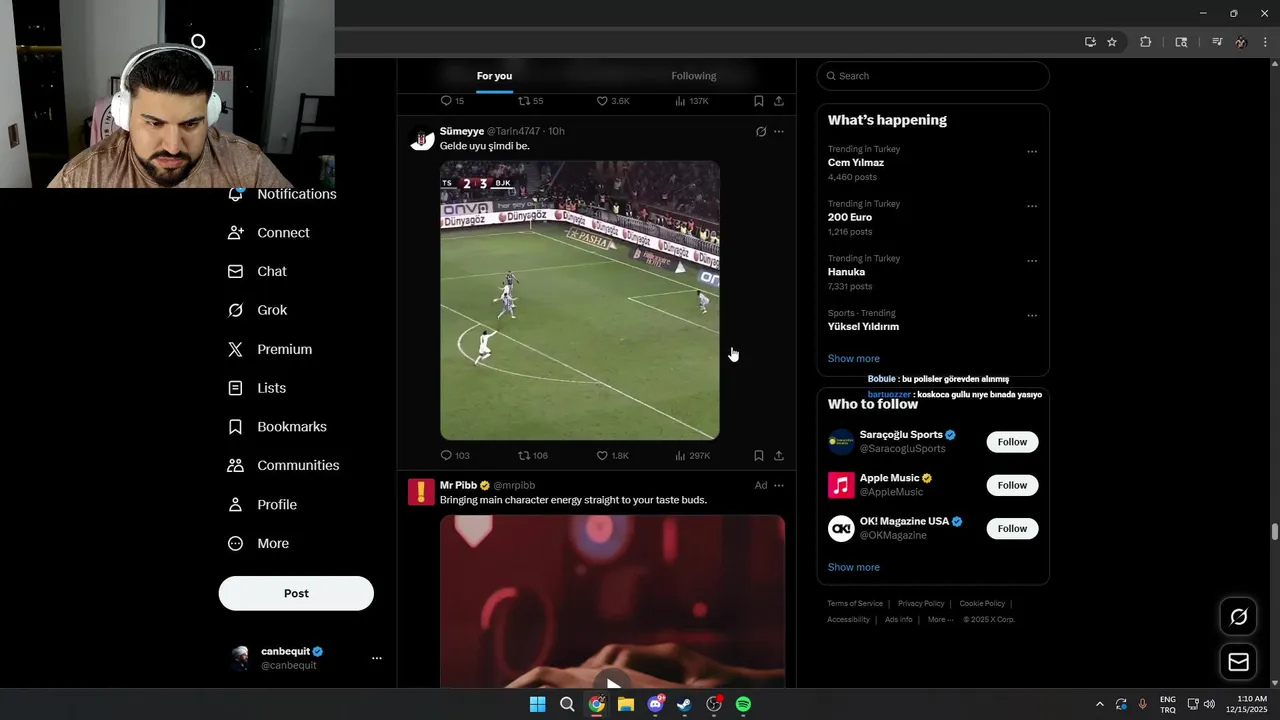Viewport: 1280px width, 720px height.
Task: Repost Sümeyye's post showing 106 reposts
Action: click(x=533, y=456)
